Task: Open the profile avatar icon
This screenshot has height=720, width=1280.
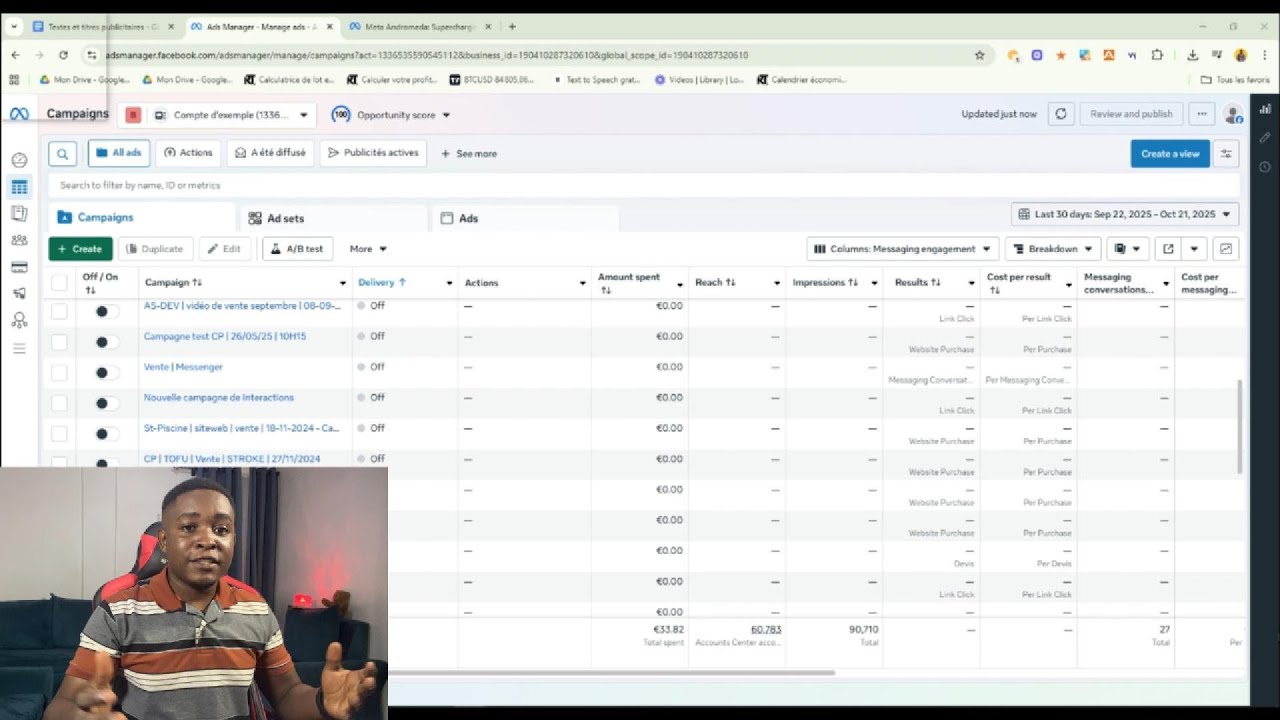Action: pos(1233,115)
